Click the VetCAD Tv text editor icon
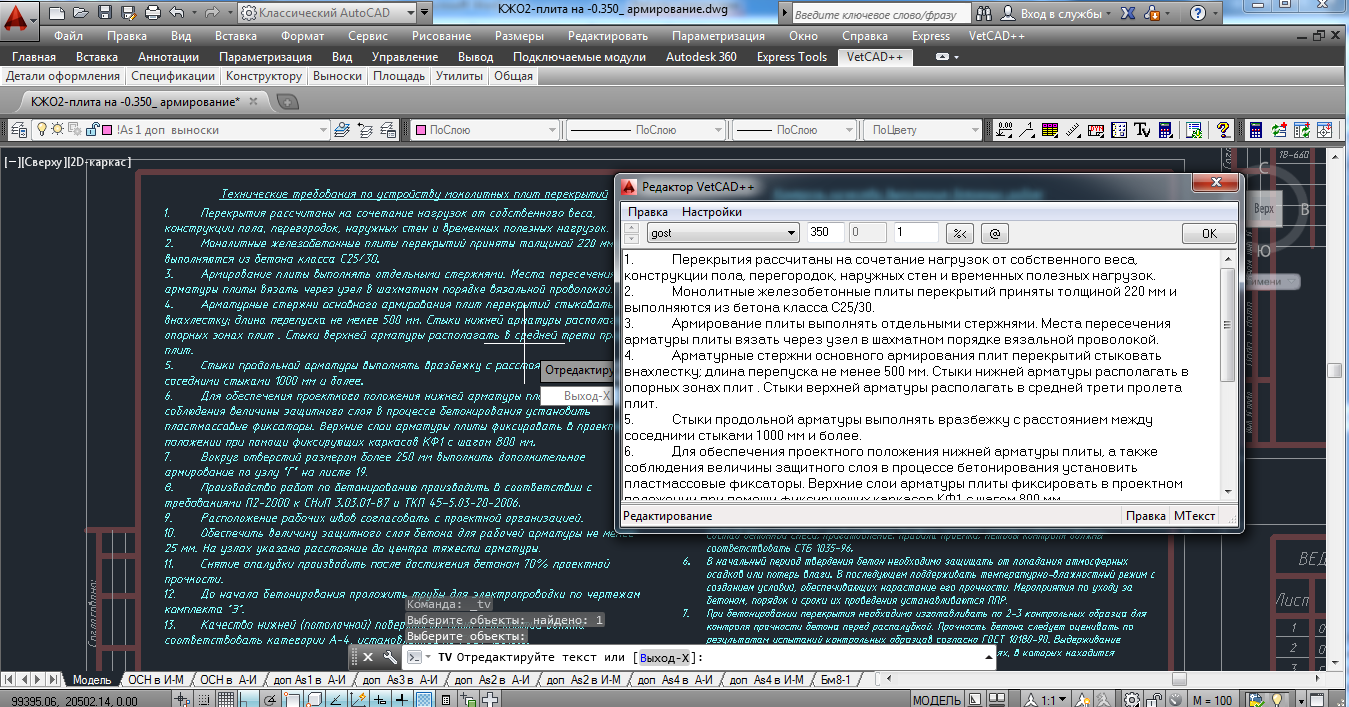 pos(1143,129)
